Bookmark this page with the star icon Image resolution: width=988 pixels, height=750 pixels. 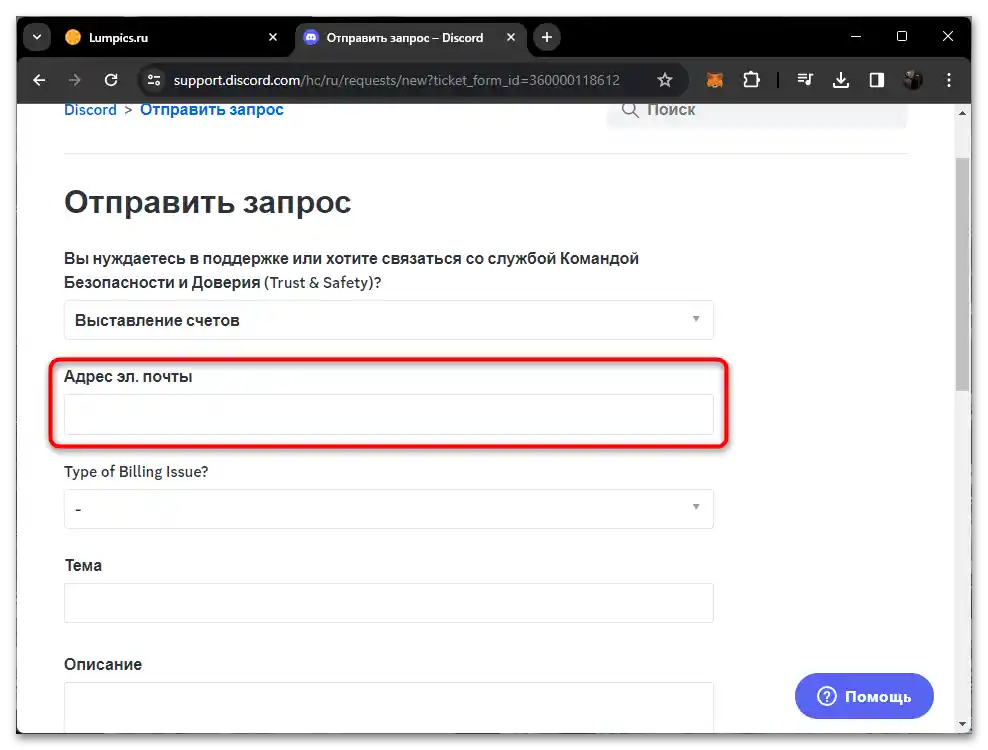pos(665,80)
